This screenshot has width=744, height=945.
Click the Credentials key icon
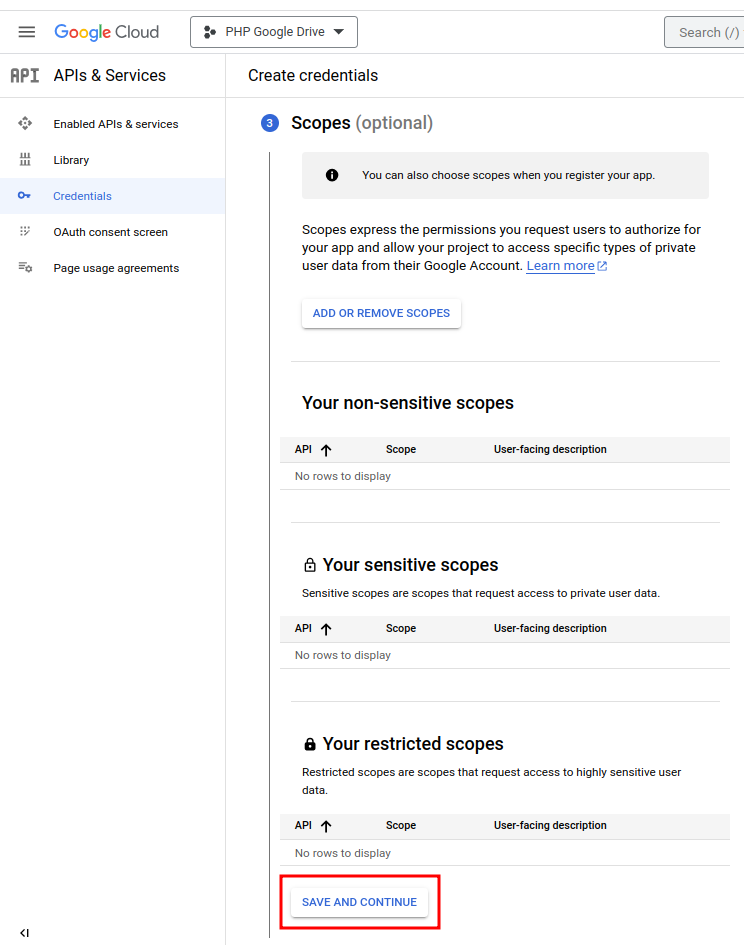tap(25, 196)
